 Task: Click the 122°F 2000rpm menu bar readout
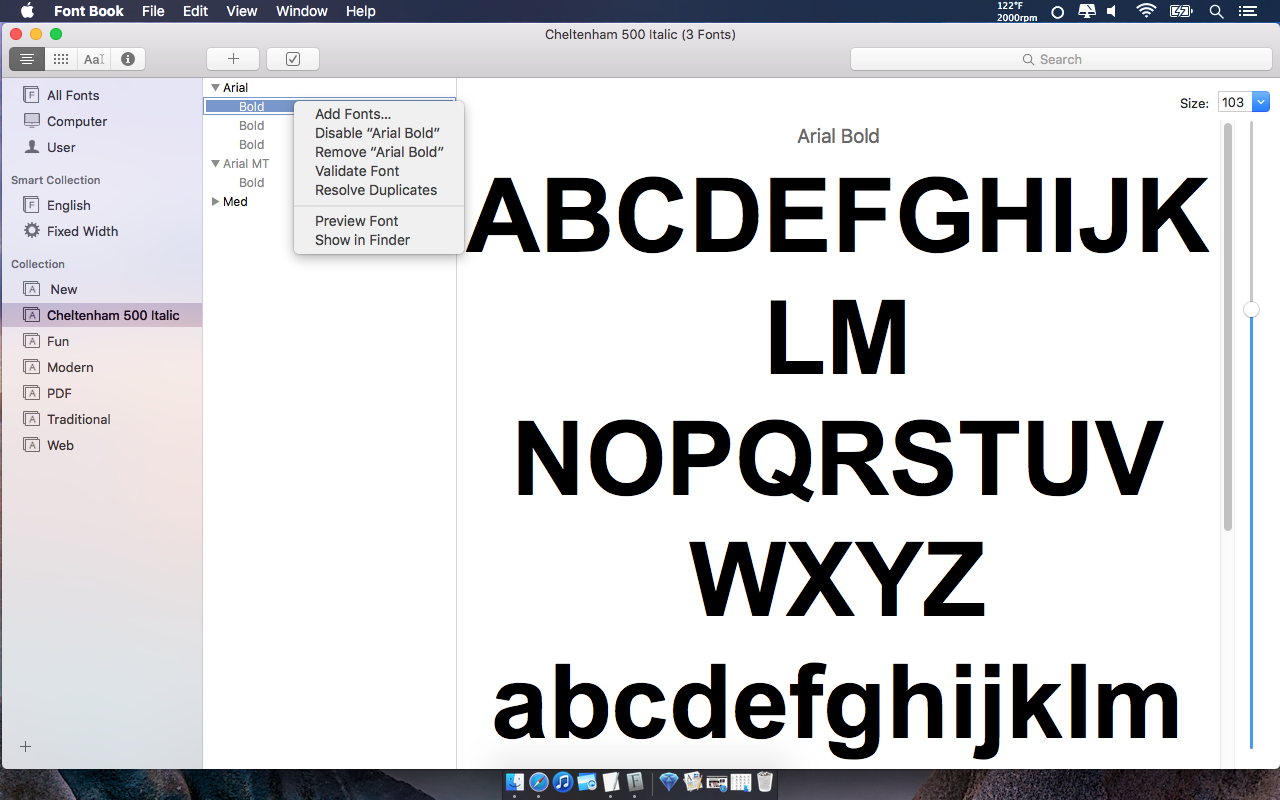(x=1017, y=11)
